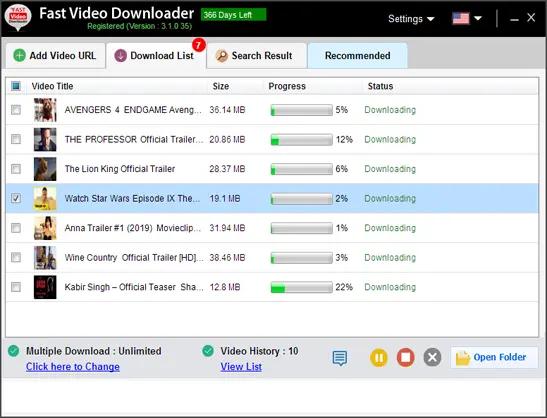
Task: Pause downloads with yellow pause button
Action: coord(379,358)
